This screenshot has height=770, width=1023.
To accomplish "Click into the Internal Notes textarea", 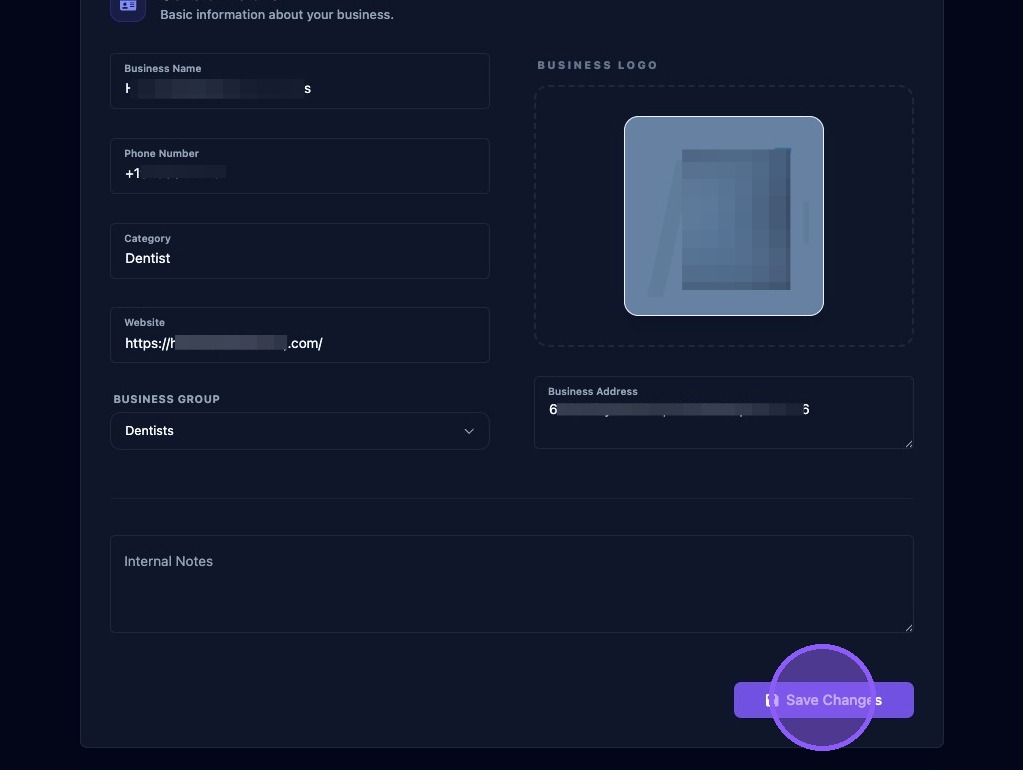I will tap(512, 584).
